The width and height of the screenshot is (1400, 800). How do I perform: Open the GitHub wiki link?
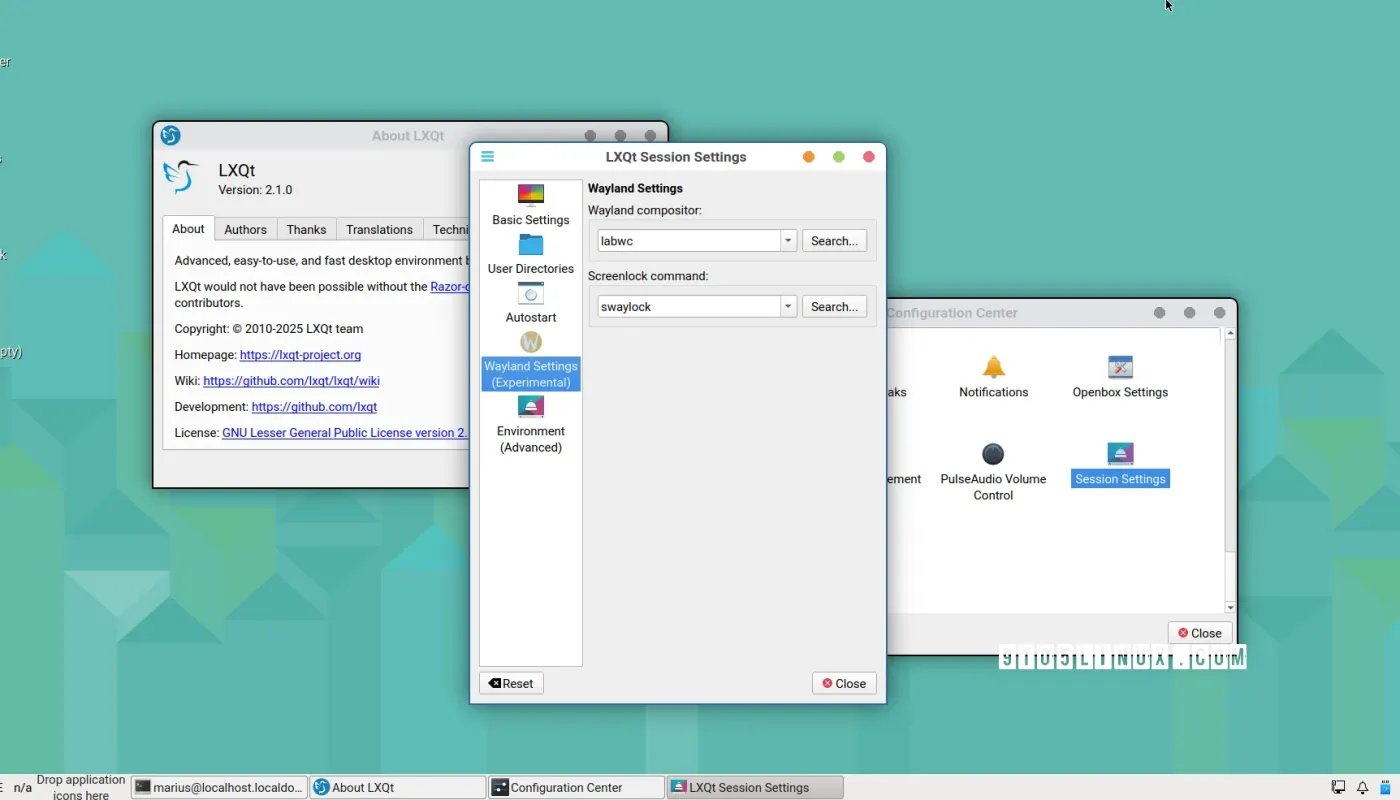[x=291, y=381]
